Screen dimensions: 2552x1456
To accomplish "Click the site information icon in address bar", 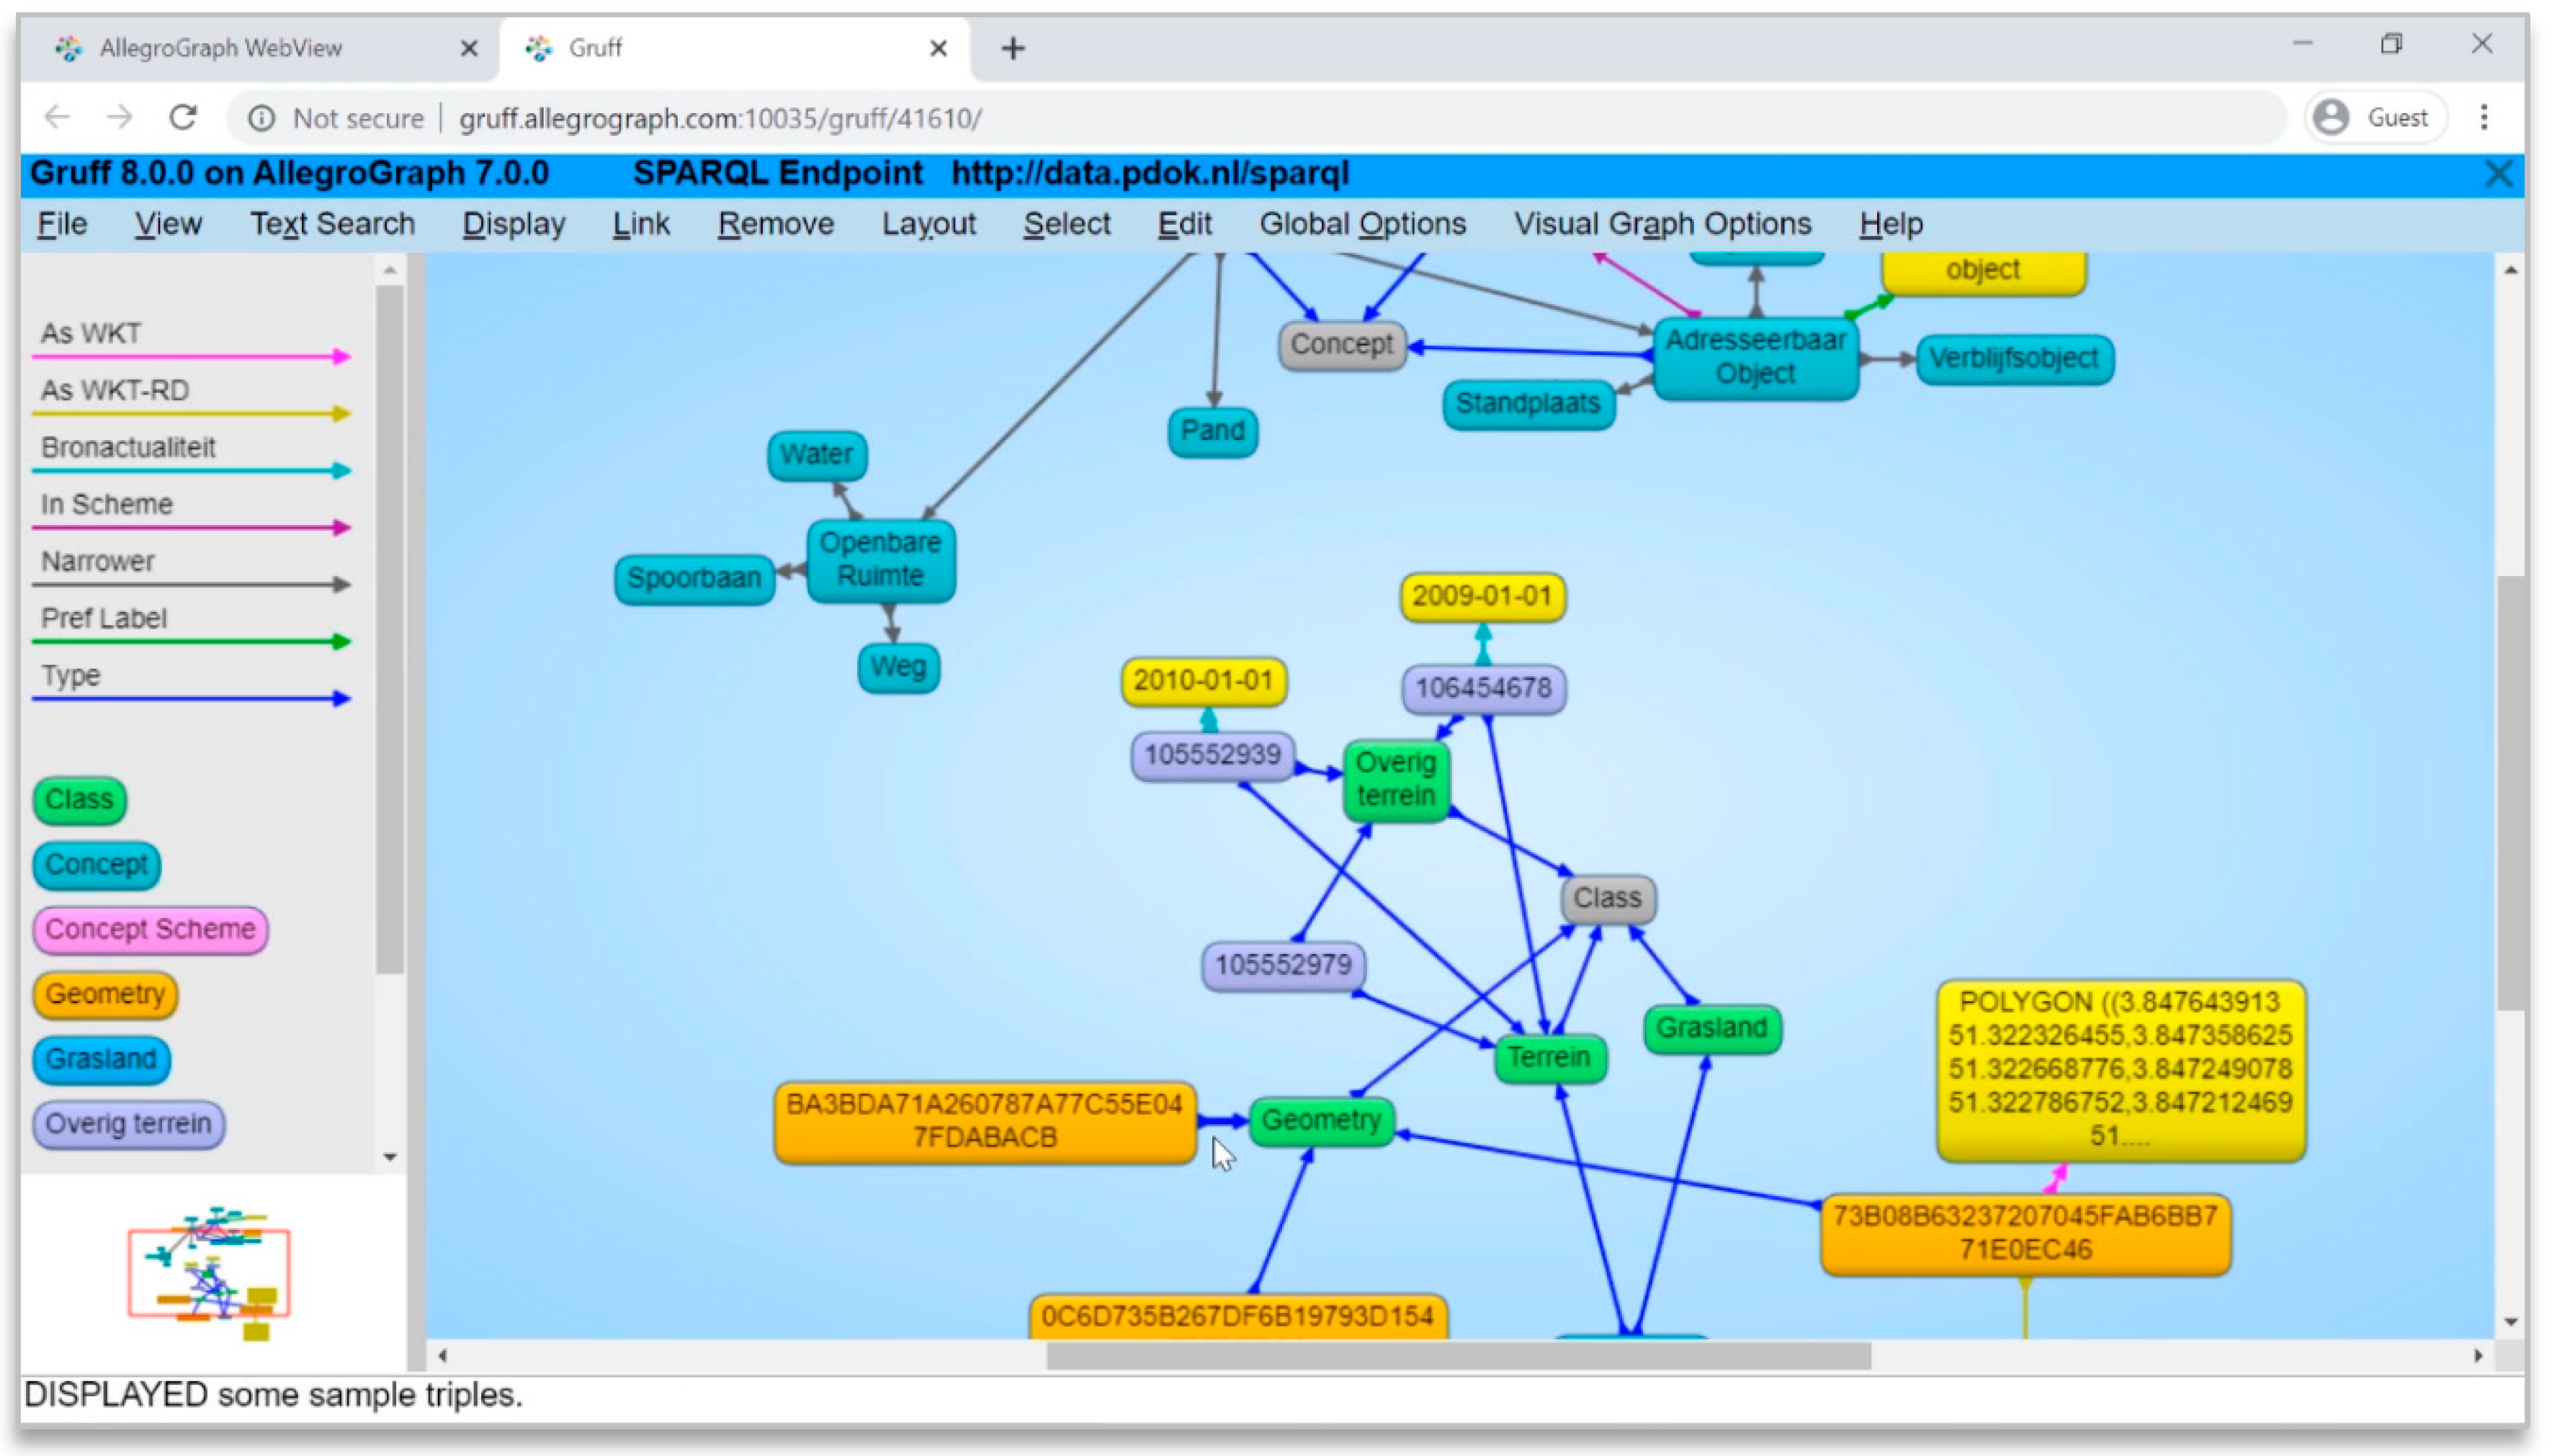I will click(261, 118).
